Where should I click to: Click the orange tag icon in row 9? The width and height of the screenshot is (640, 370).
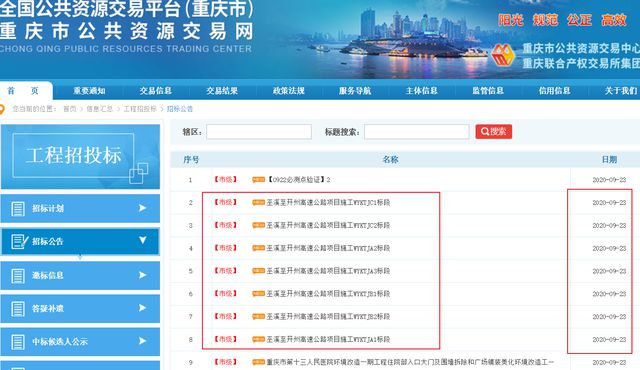tap(258, 362)
